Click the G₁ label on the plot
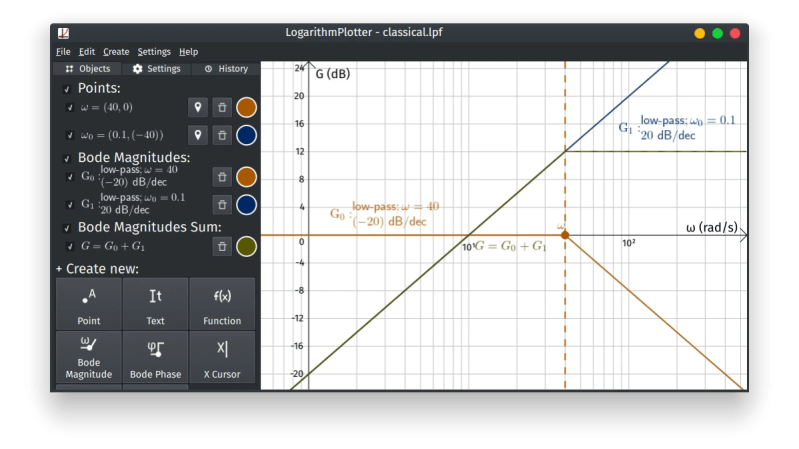The height and width of the screenshot is (449, 799). point(677,127)
